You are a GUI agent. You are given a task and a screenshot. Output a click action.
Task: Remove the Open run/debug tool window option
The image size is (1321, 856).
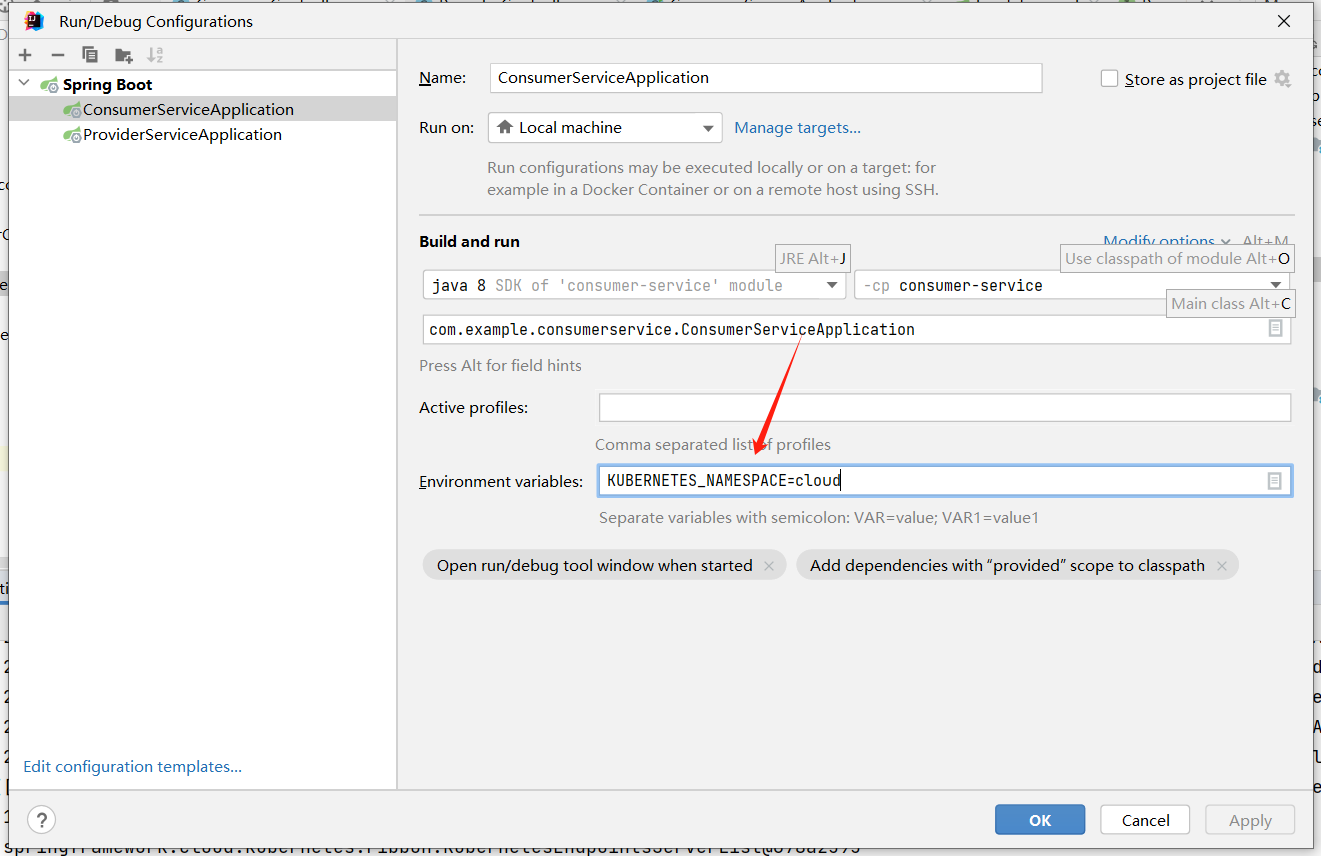[x=768, y=566]
